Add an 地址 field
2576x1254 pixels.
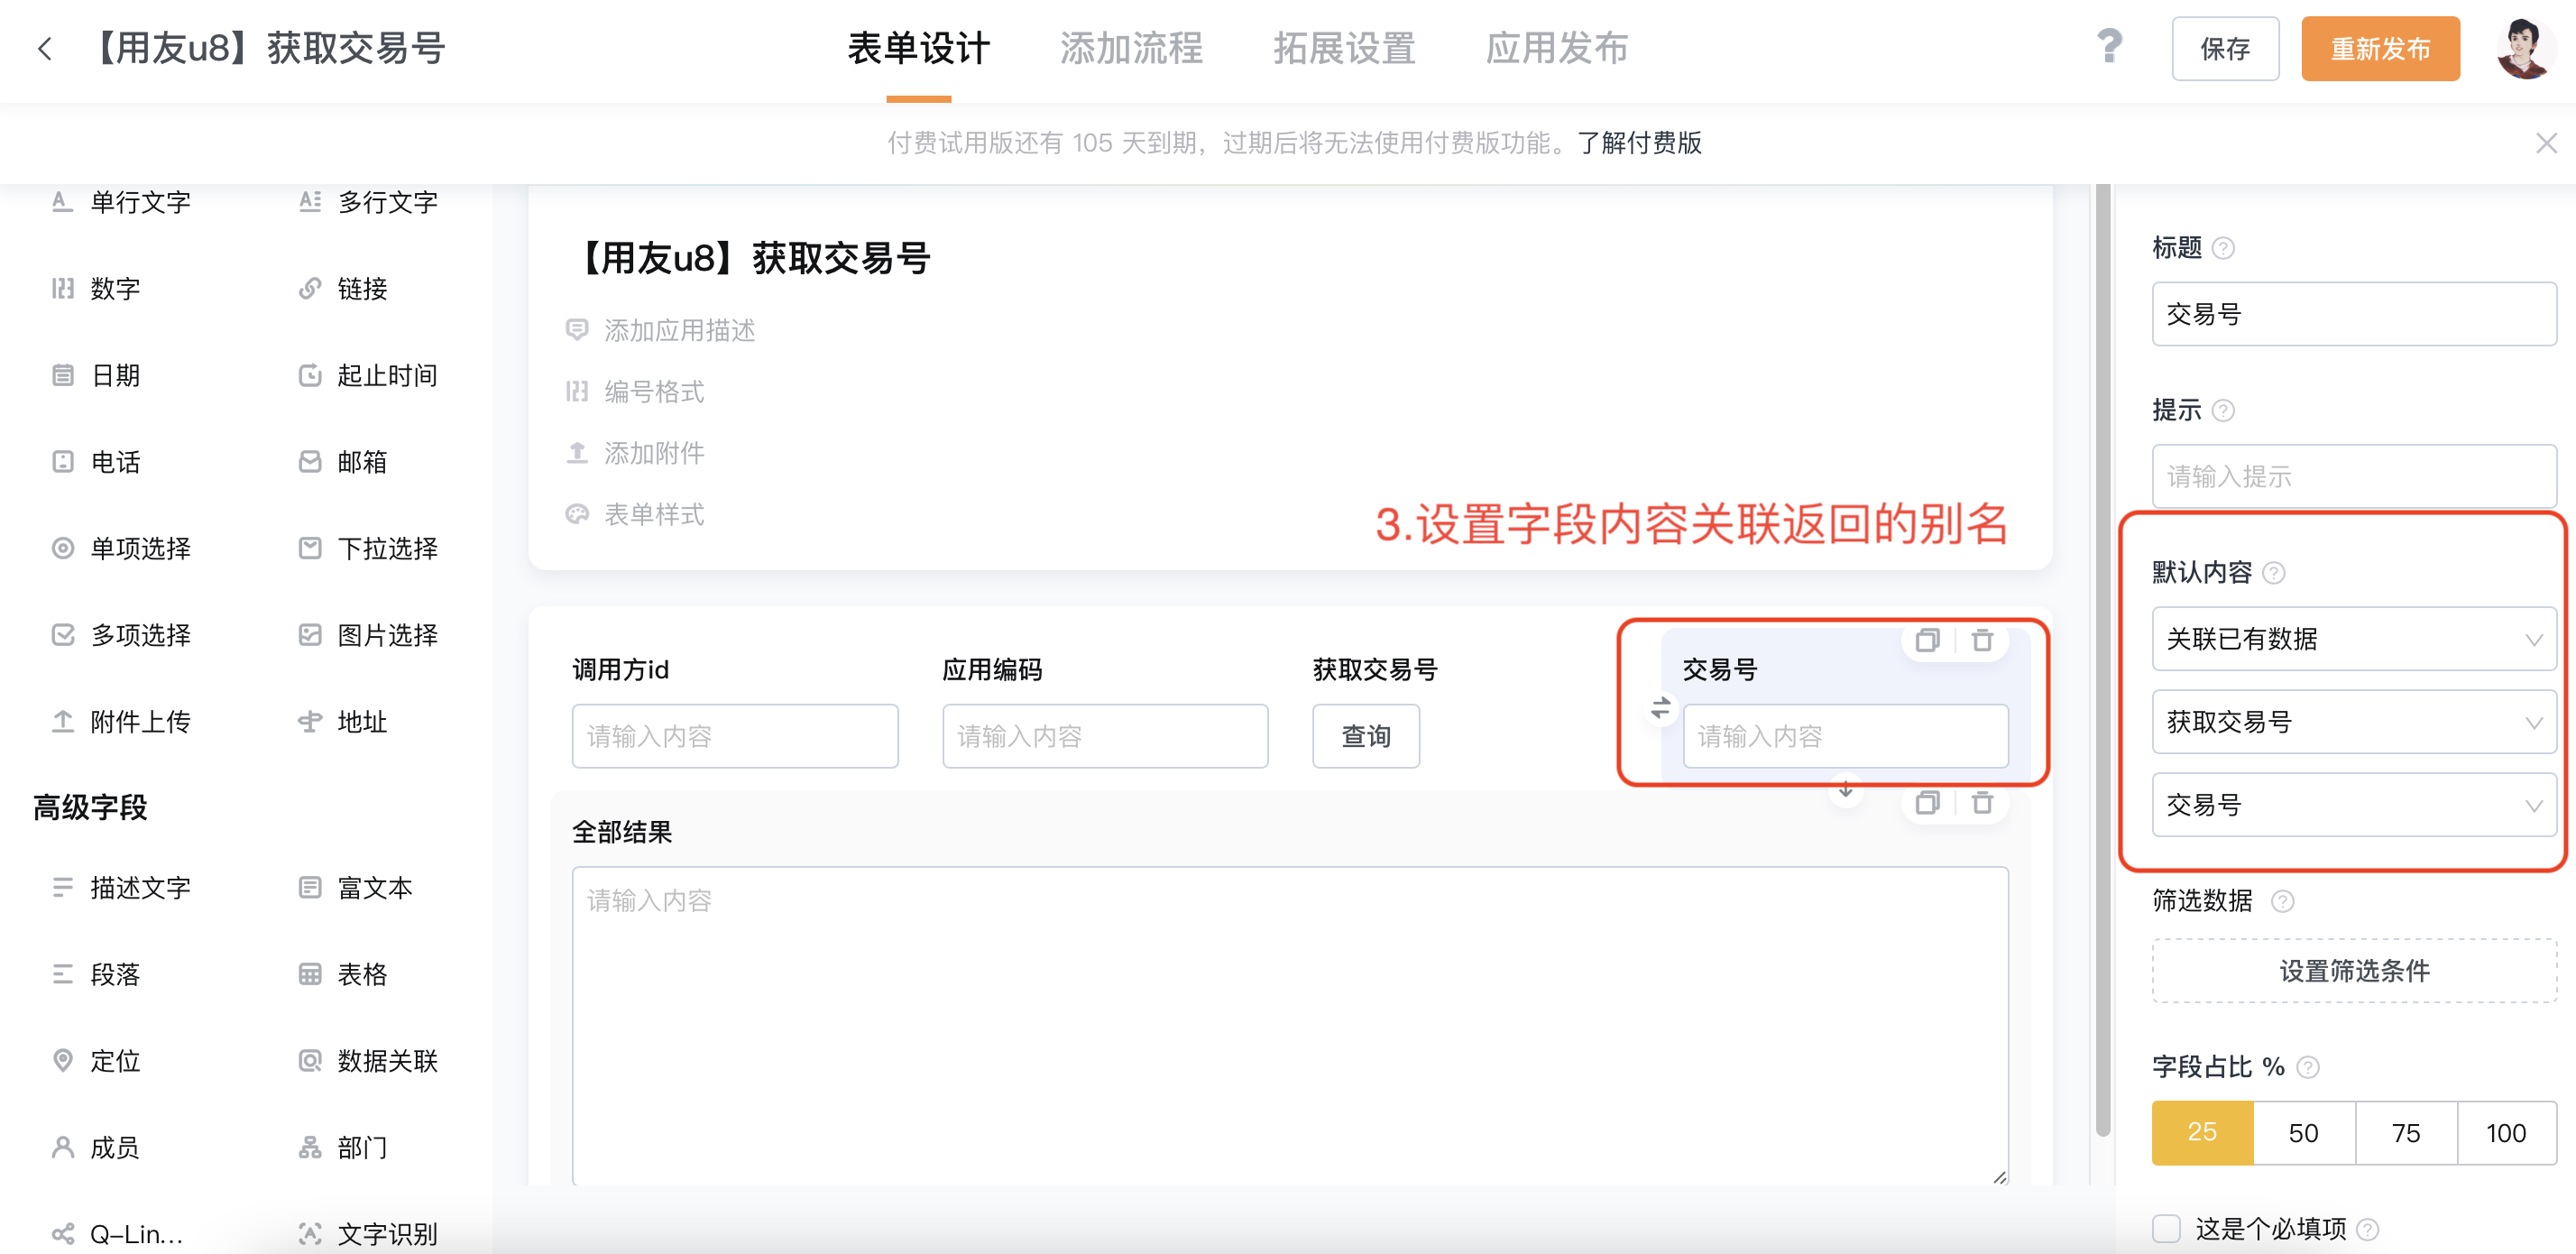click(343, 721)
